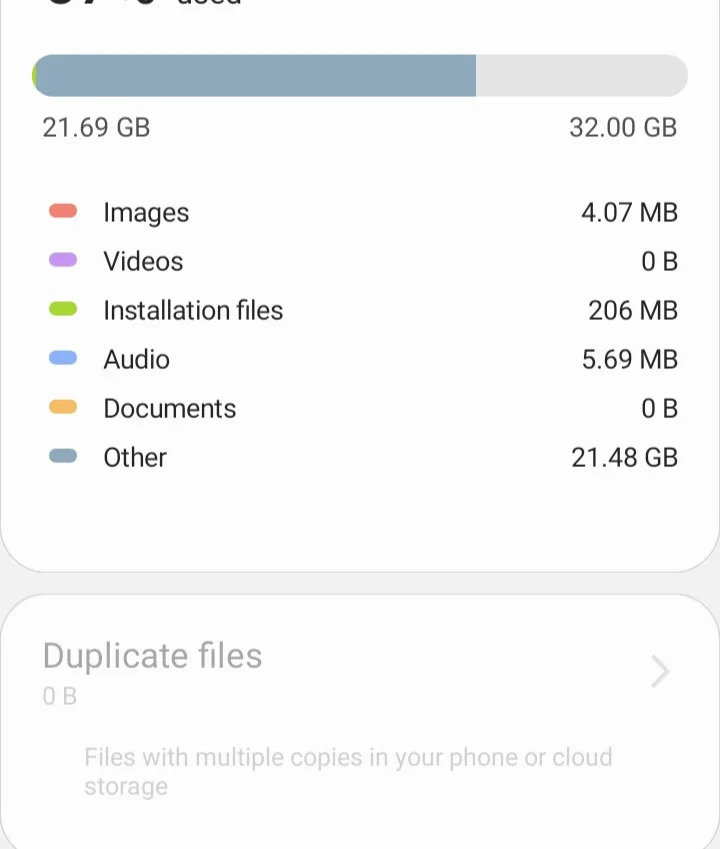
Task: Tap the purple Videos color indicator
Action: tap(63, 261)
